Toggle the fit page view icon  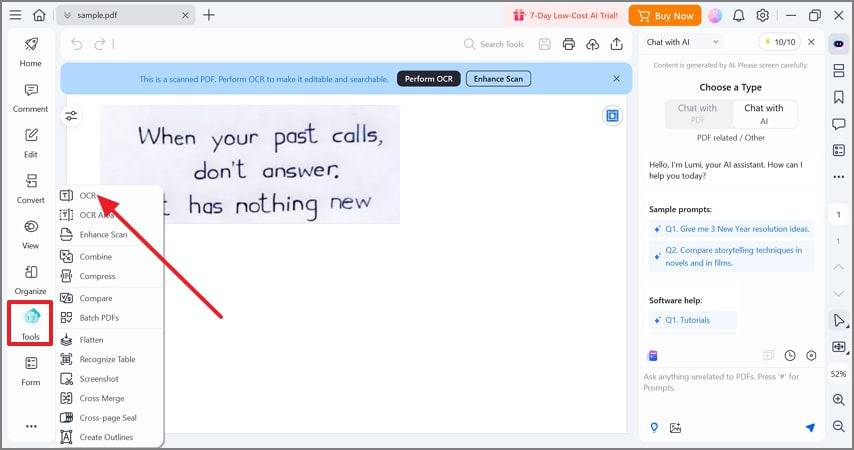pyautogui.click(x=613, y=115)
